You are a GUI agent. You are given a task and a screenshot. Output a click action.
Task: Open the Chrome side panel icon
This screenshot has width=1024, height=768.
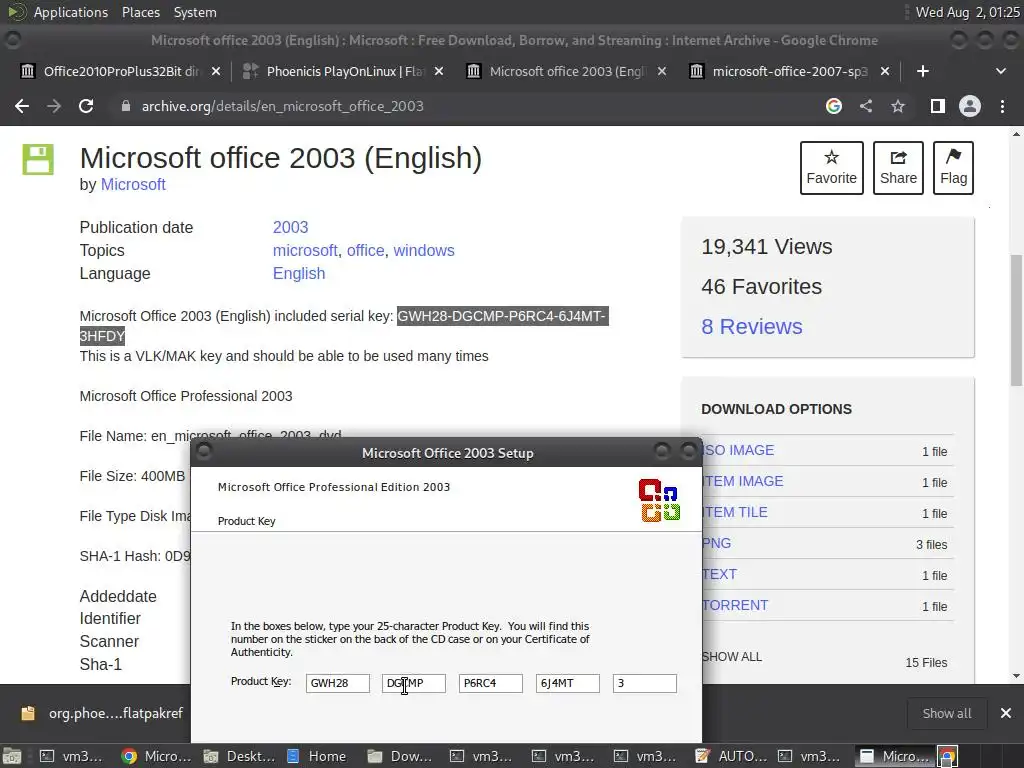(x=938, y=106)
